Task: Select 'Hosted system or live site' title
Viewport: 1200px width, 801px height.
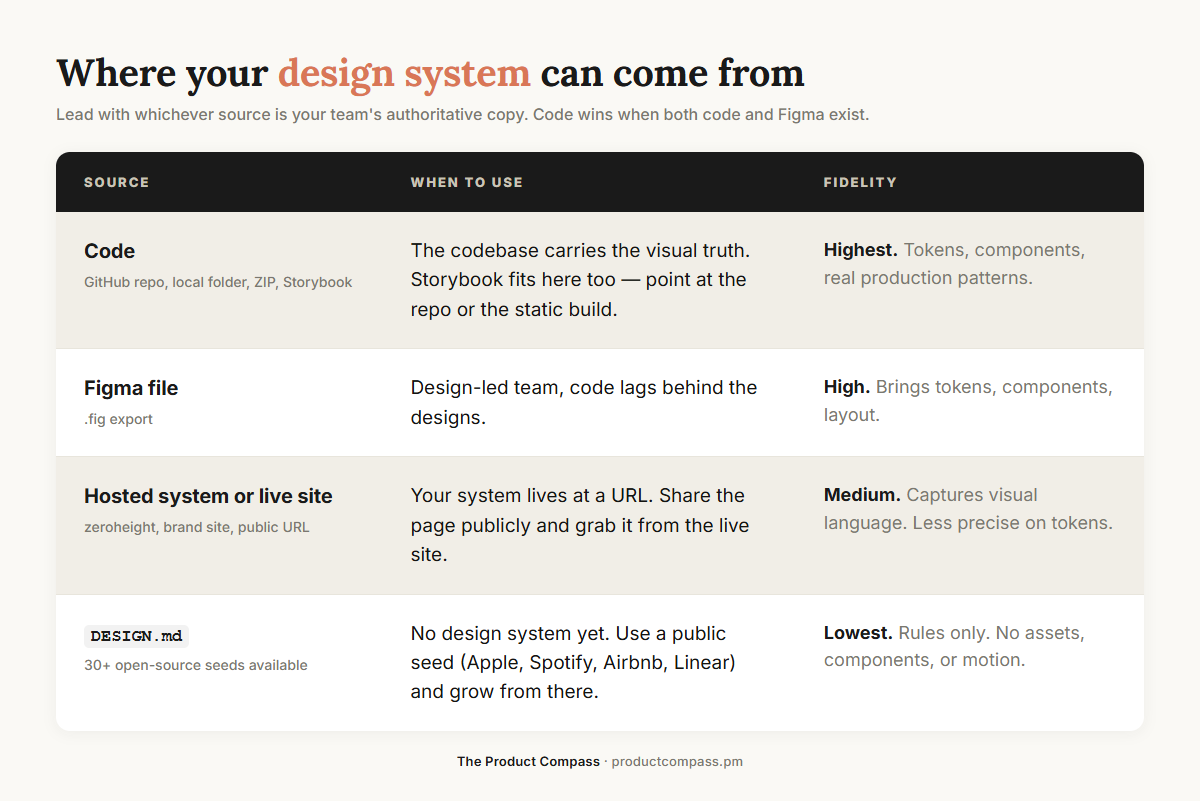Action: point(208,496)
